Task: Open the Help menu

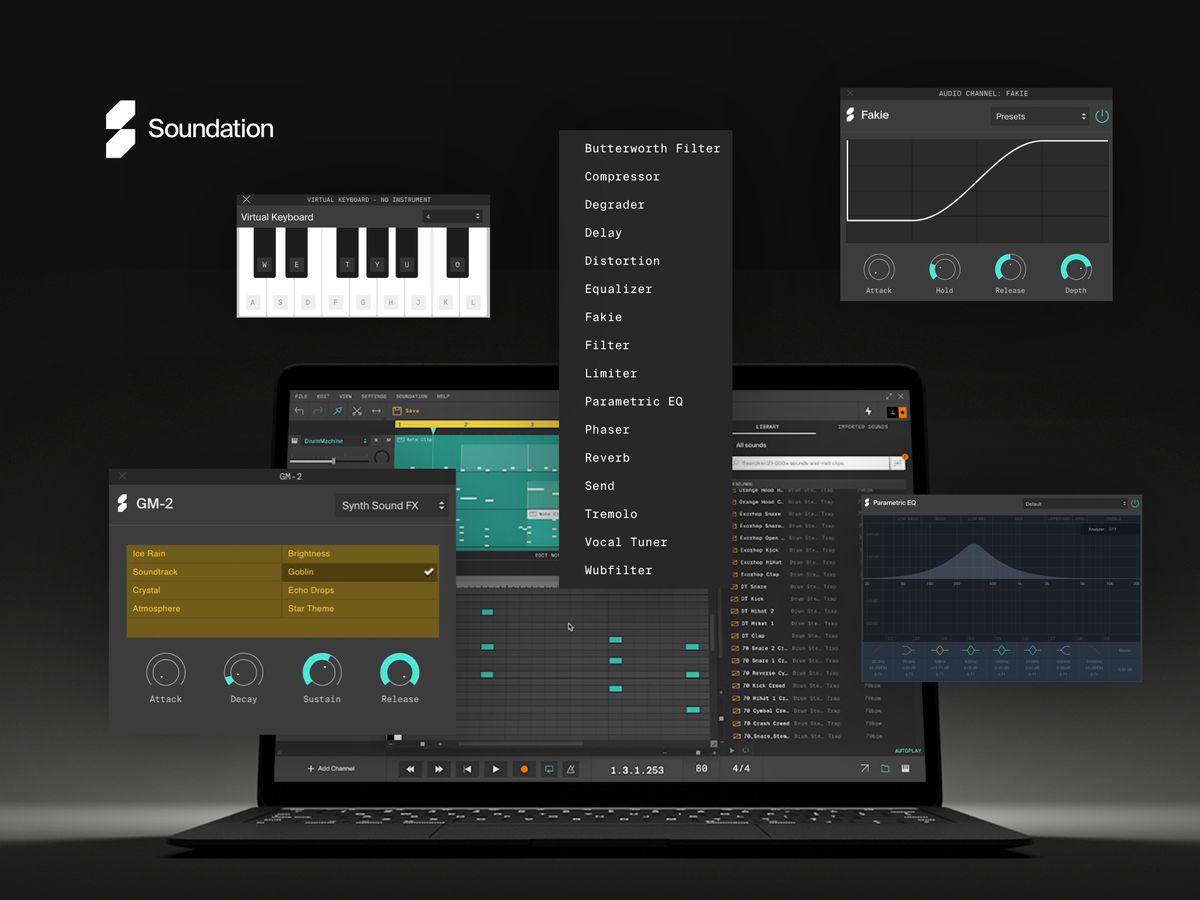Action: click(x=443, y=396)
